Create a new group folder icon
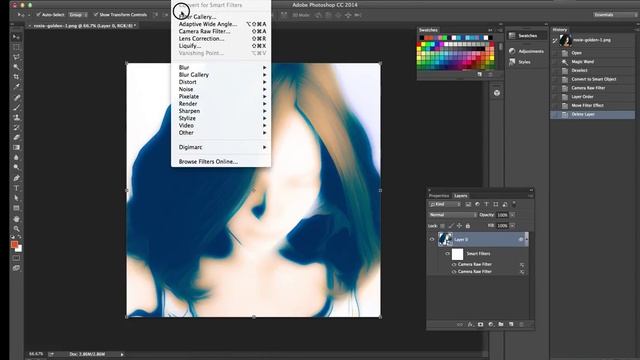640x360 pixels. [501, 324]
